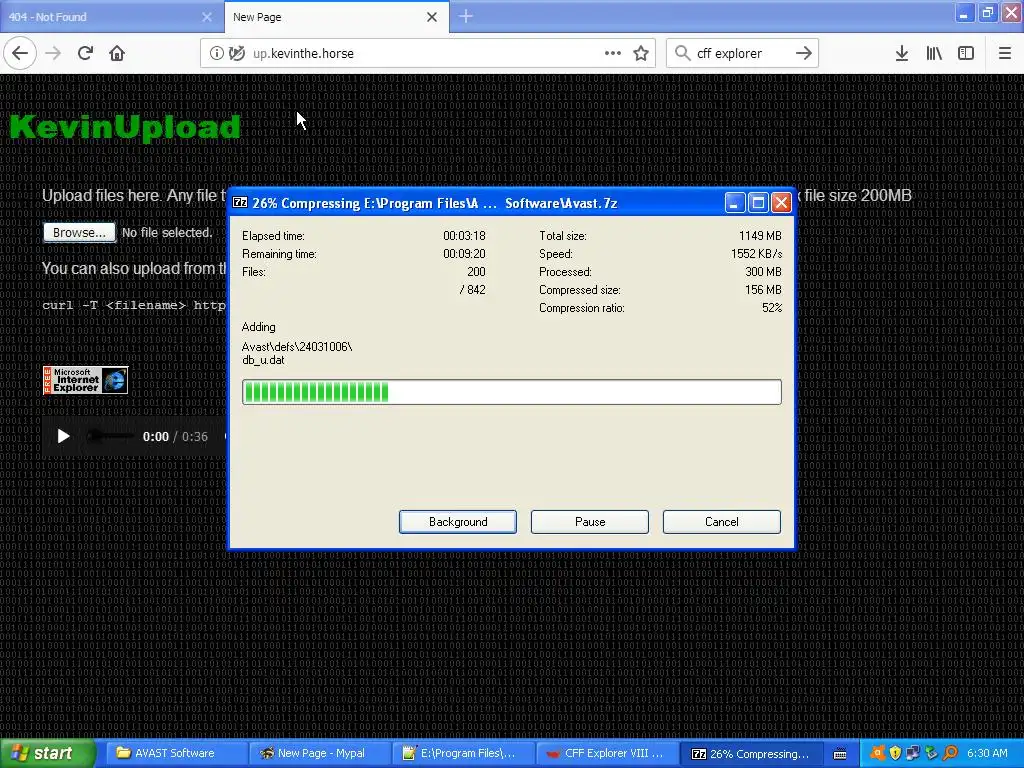1024x768 pixels.
Task: Minimize the 7-Zip compressing dialog
Action: coord(735,202)
